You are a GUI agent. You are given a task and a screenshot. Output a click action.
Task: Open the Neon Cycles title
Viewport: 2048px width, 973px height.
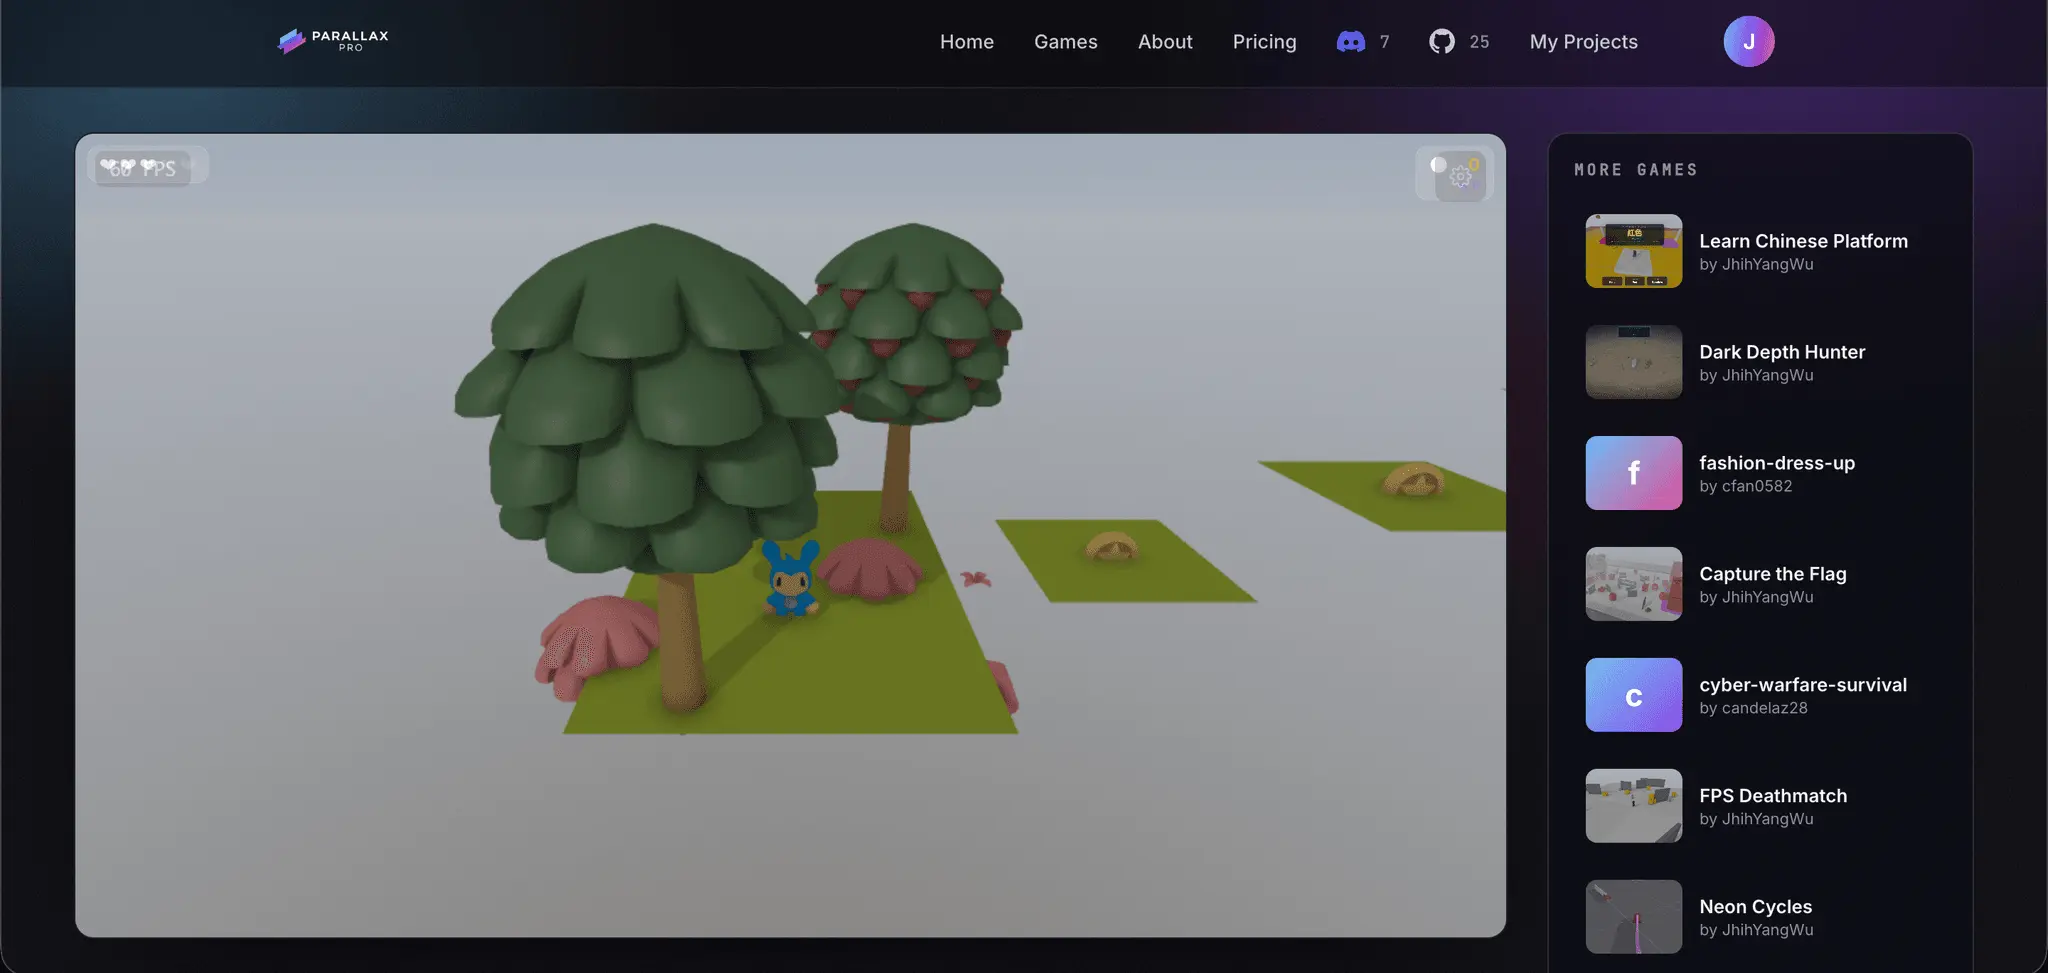click(1755, 907)
